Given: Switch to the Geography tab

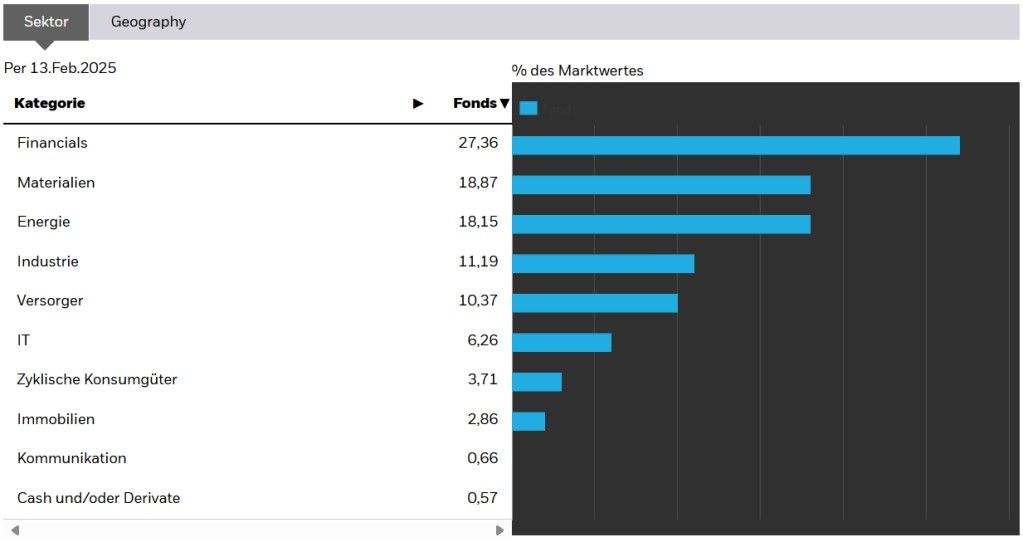Looking at the screenshot, I should pos(148,22).
